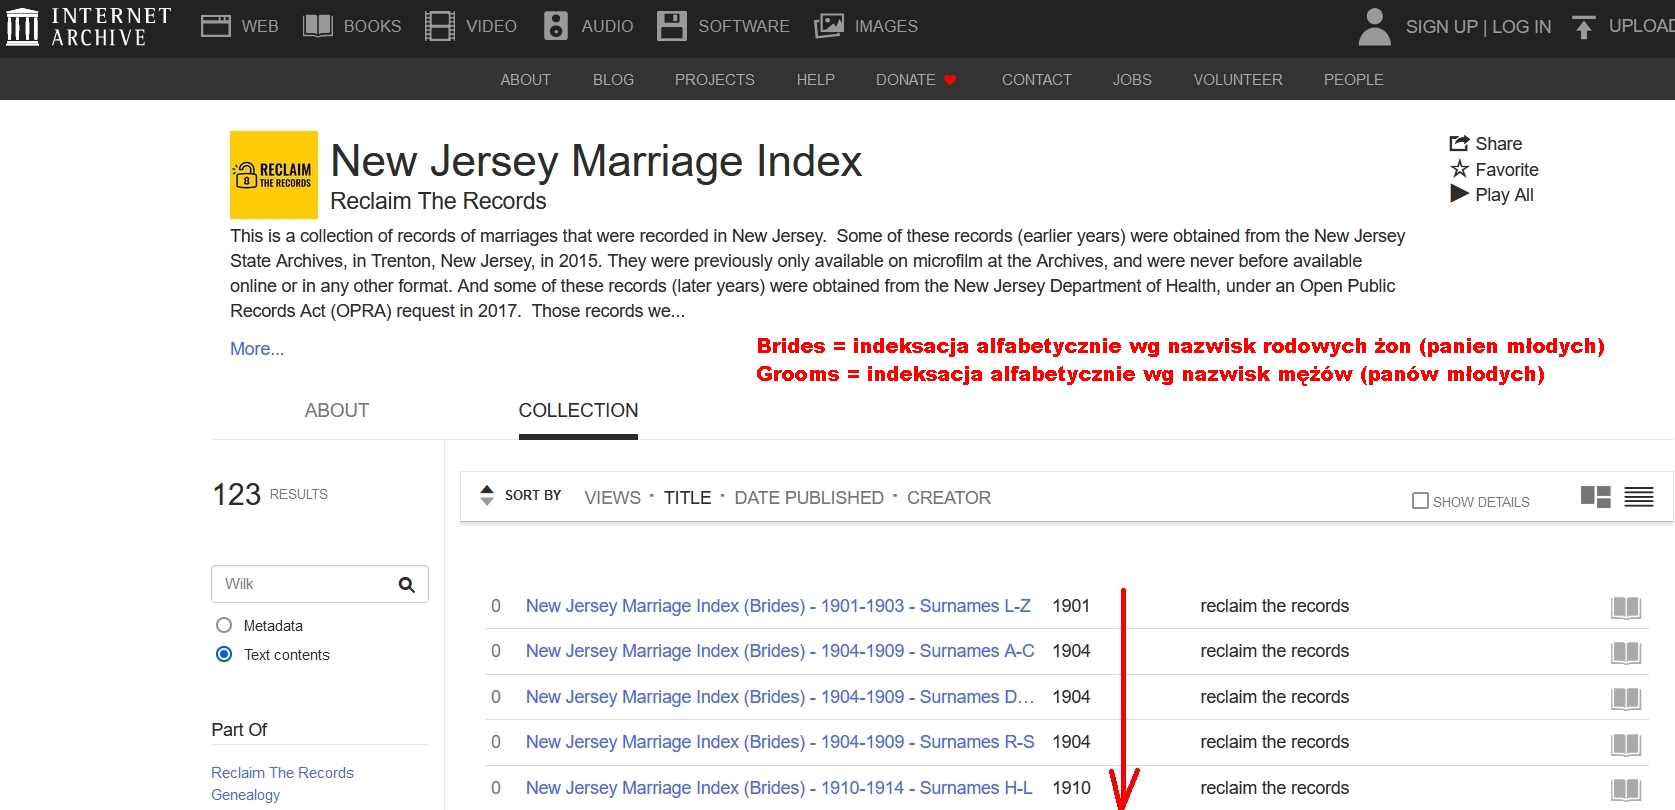Switch to tile grid view
The image size is (1675, 810).
point(1596,496)
